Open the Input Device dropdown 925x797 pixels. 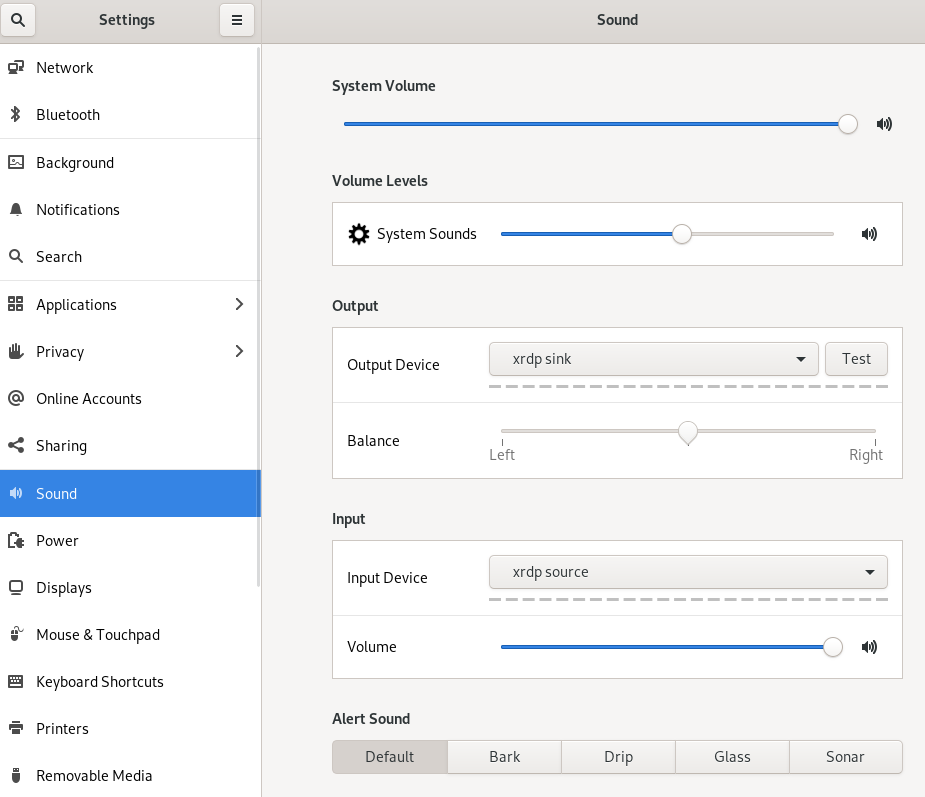[x=688, y=571]
